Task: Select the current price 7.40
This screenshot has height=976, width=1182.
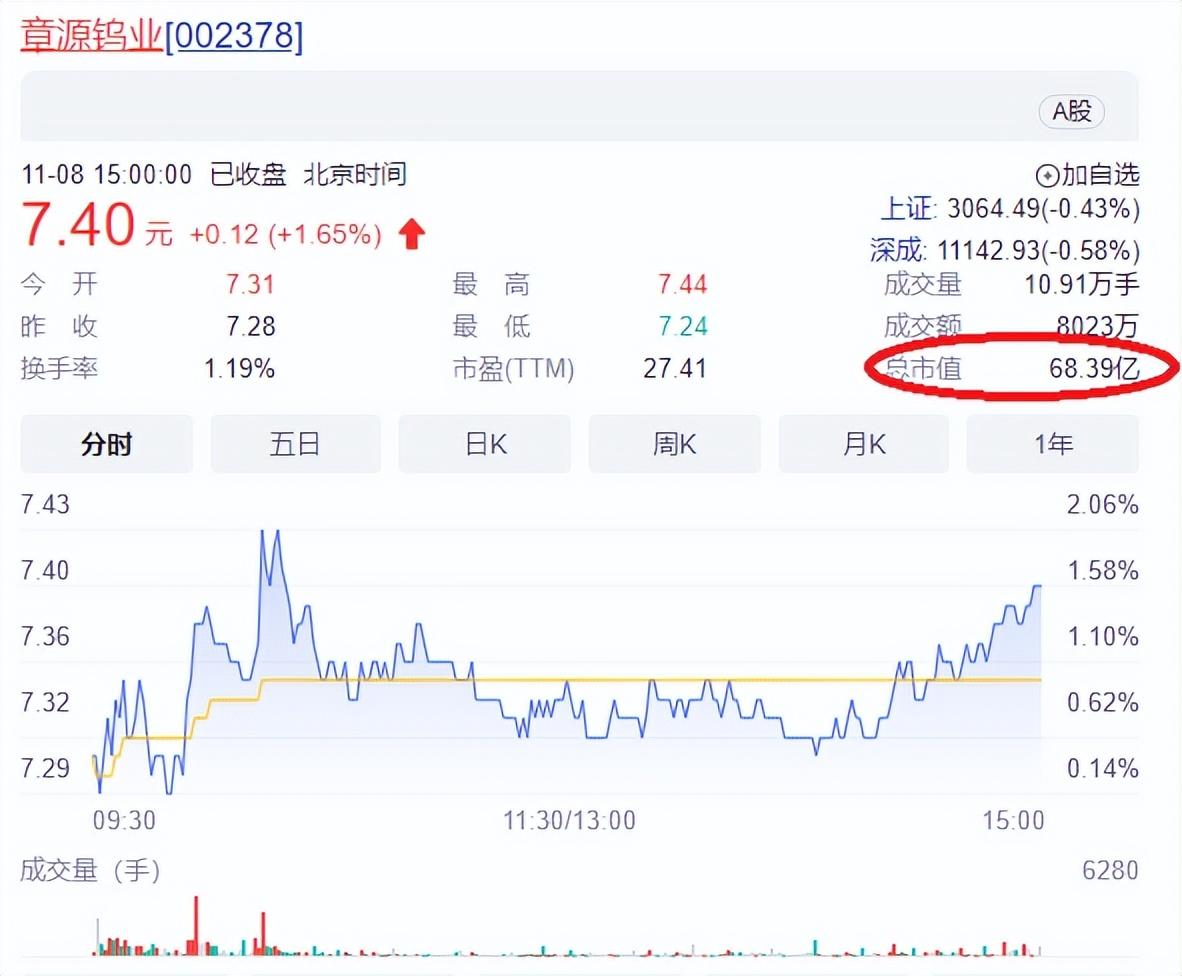Action: (78, 225)
